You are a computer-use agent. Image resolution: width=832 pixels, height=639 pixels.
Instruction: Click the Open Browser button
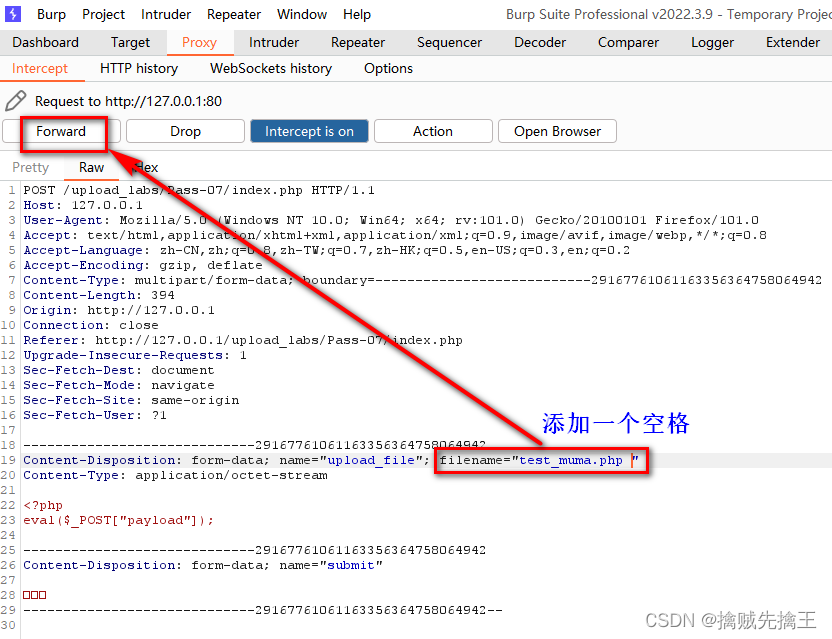pyautogui.click(x=557, y=131)
